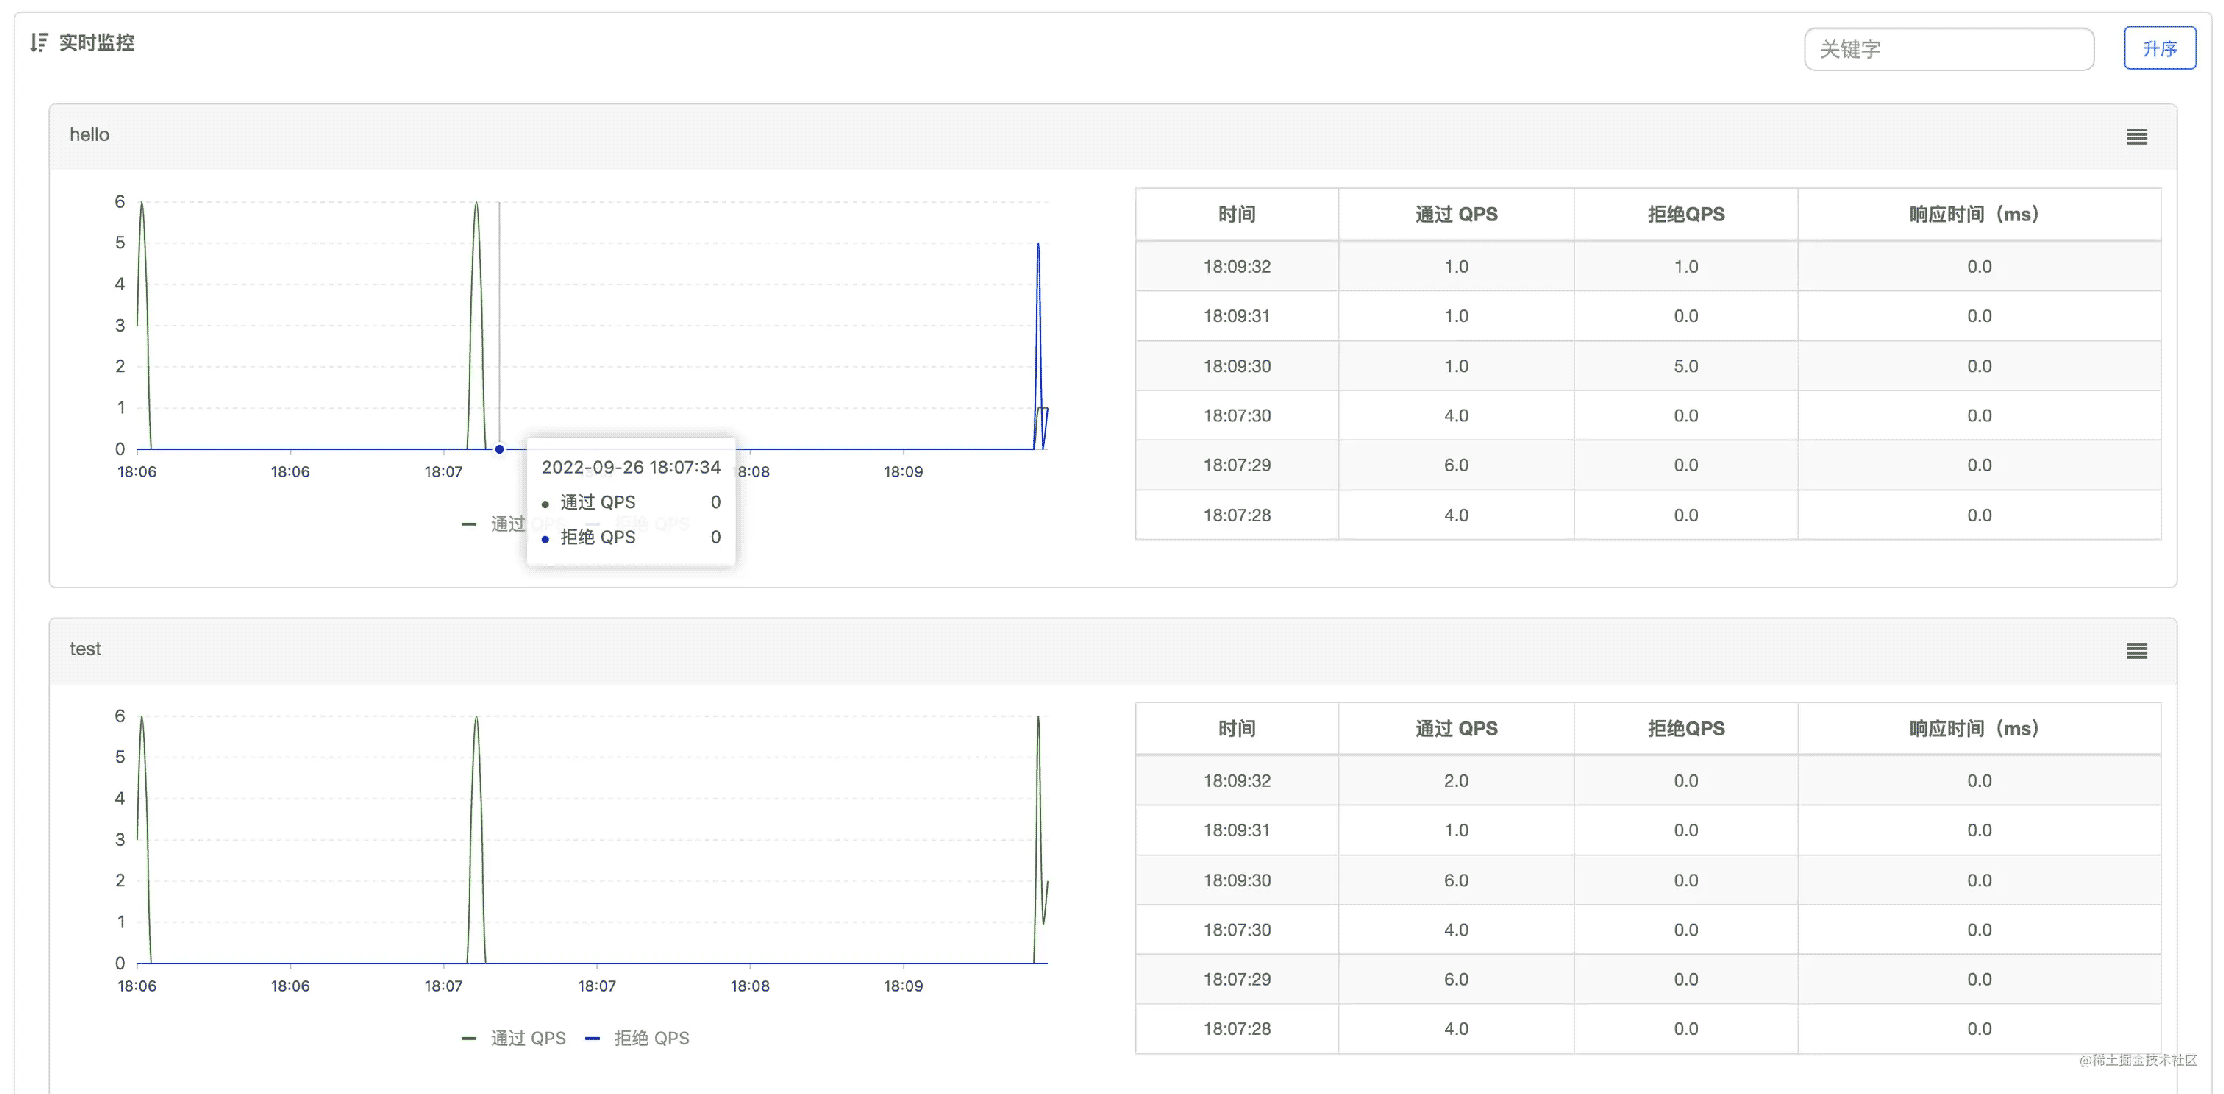Select the 18:09:30 row in hello table

(x=1237, y=366)
